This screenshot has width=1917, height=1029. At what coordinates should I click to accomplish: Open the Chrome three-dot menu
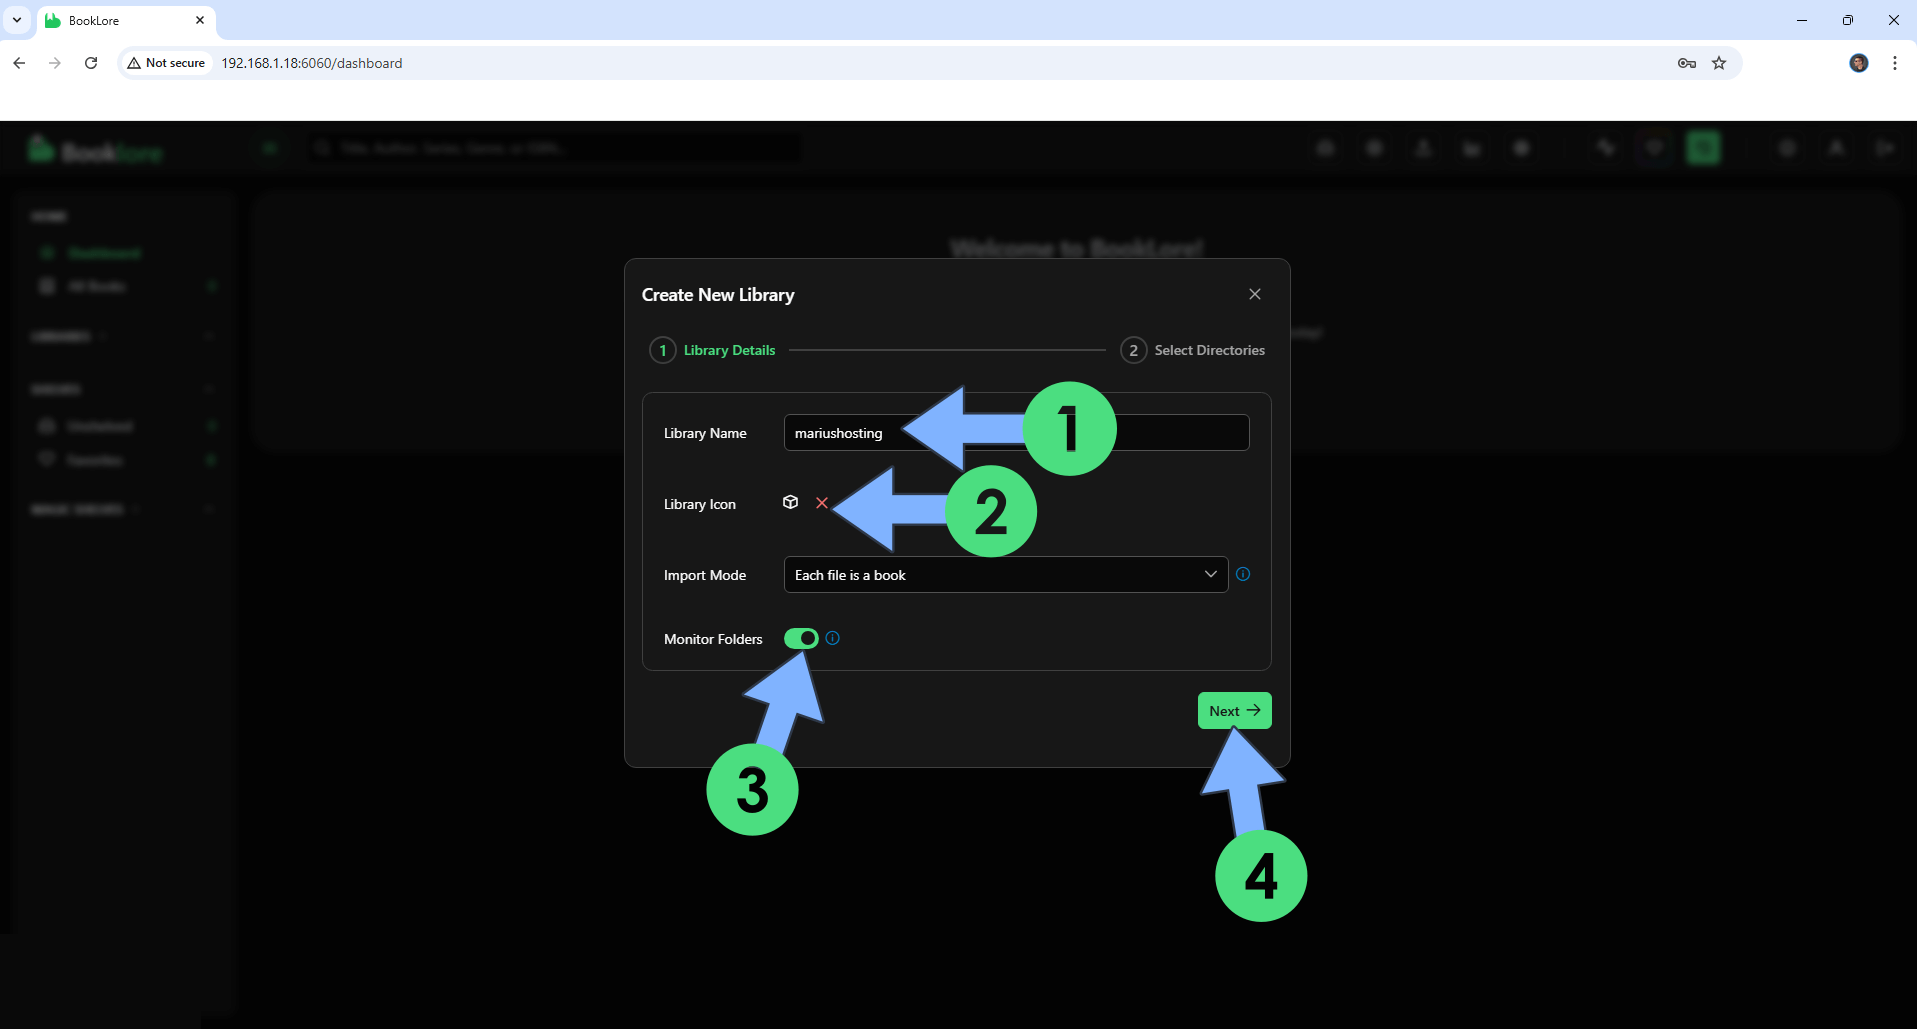pos(1894,63)
